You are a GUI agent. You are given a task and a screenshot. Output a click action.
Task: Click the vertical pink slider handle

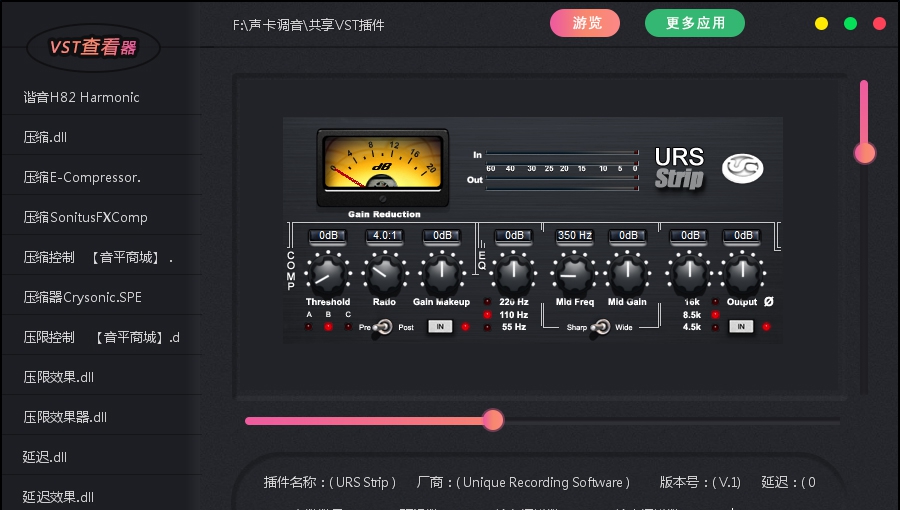[864, 153]
